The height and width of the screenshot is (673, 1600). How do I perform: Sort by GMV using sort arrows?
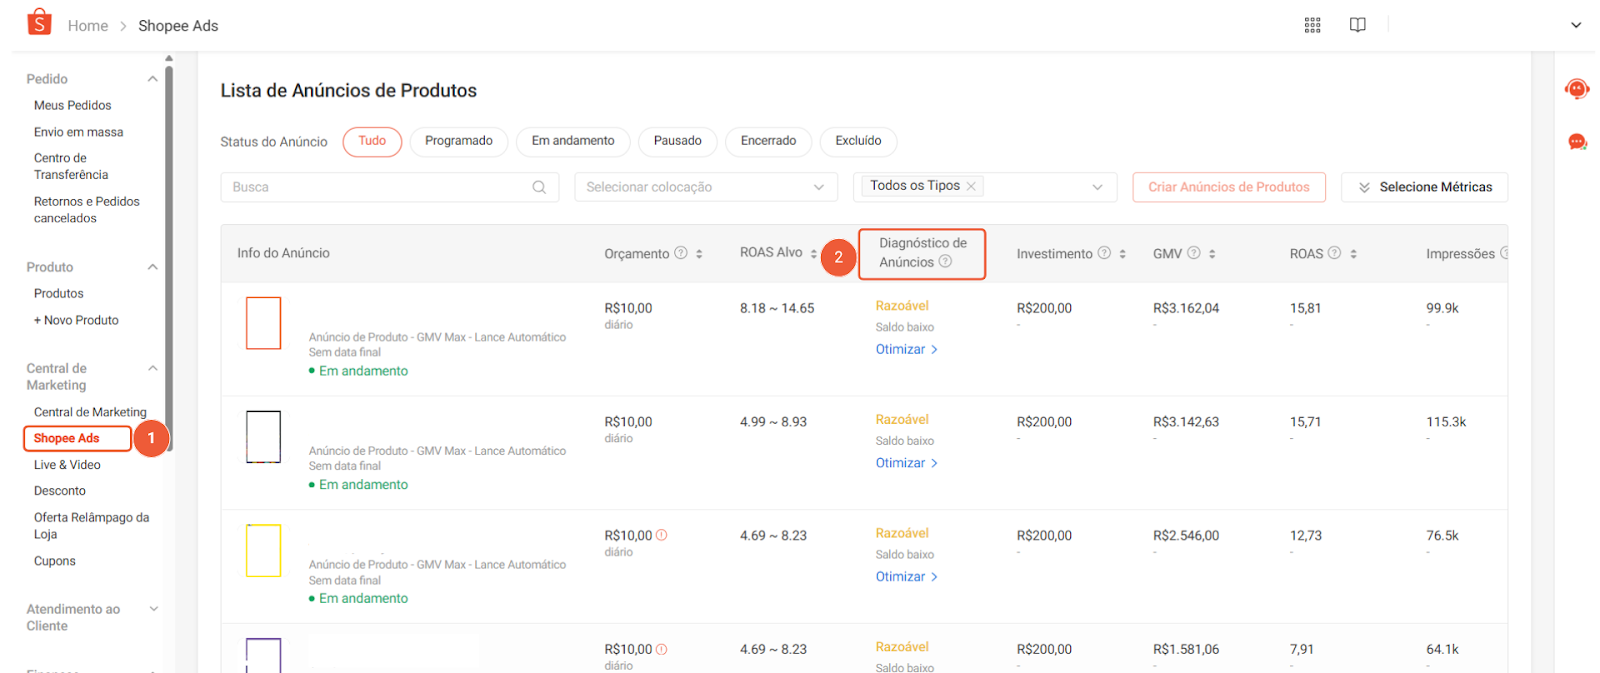tap(1211, 254)
